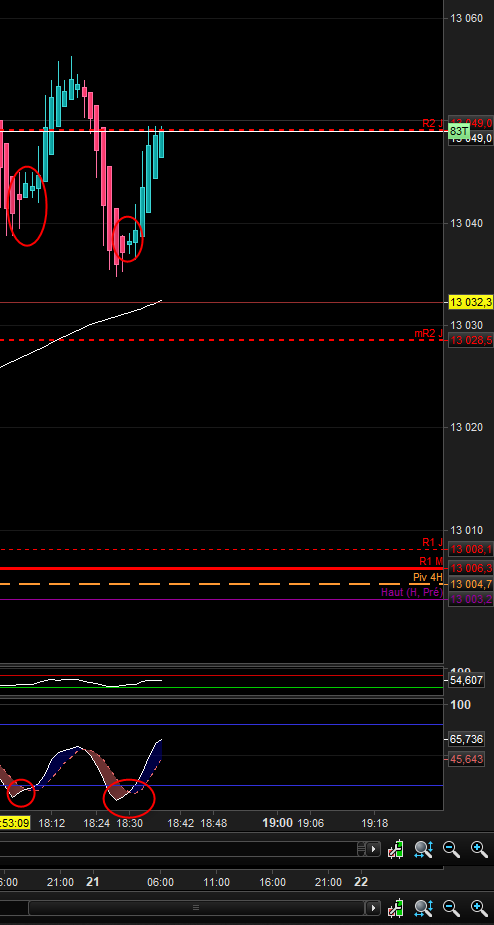The image size is (494, 925).
Task: Click the 13 020 price scale label
Action: [x=466, y=428]
